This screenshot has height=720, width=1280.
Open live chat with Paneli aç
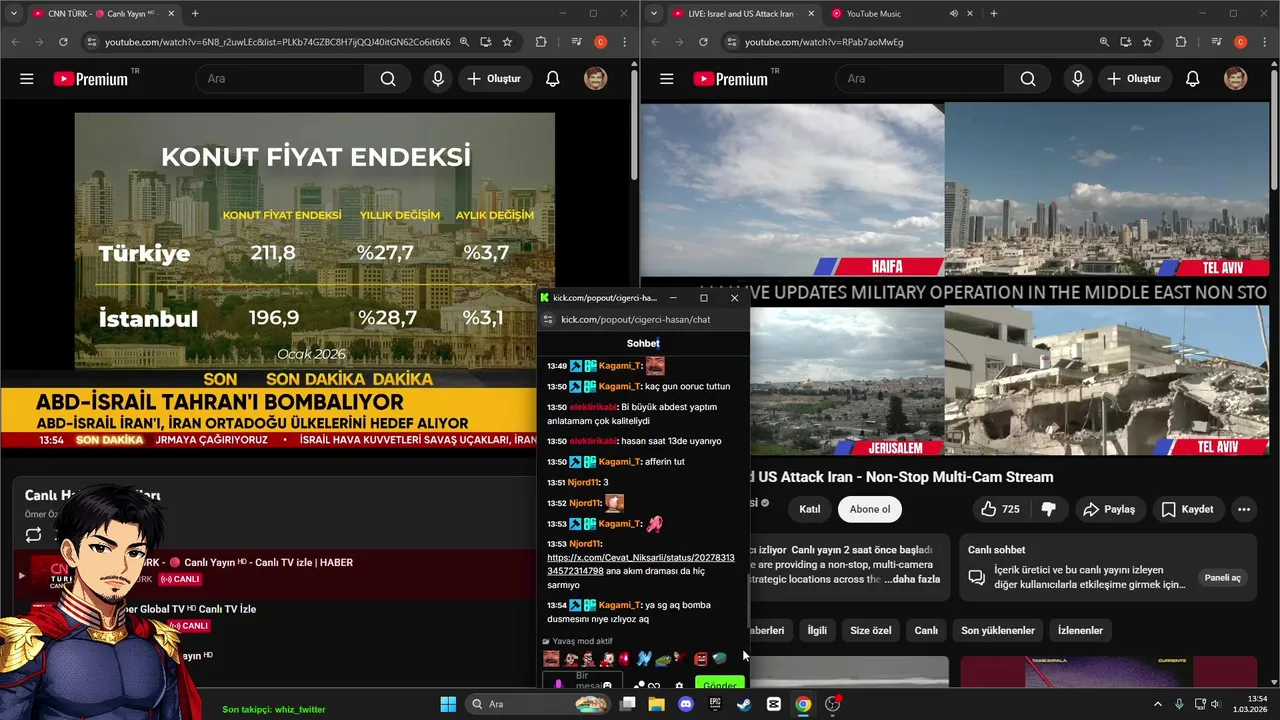click(1222, 578)
